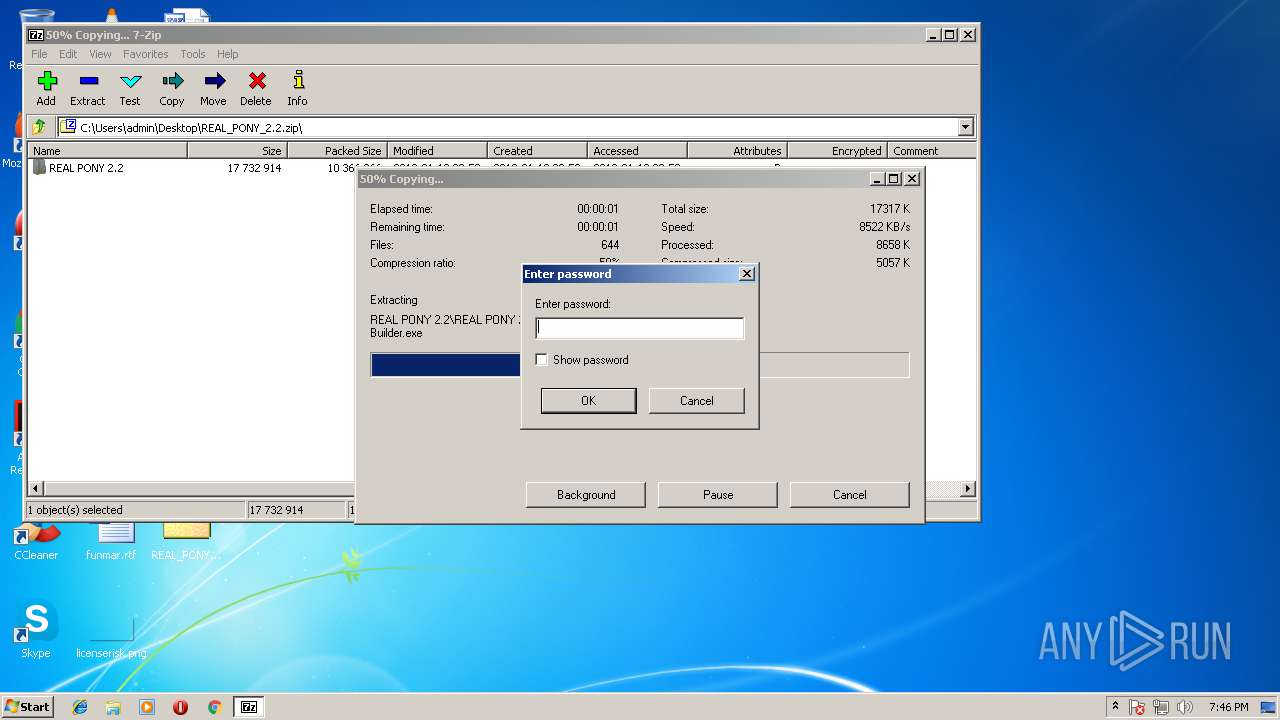Open the Windows Start menu
This screenshot has width=1280, height=720.
click(27, 707)
